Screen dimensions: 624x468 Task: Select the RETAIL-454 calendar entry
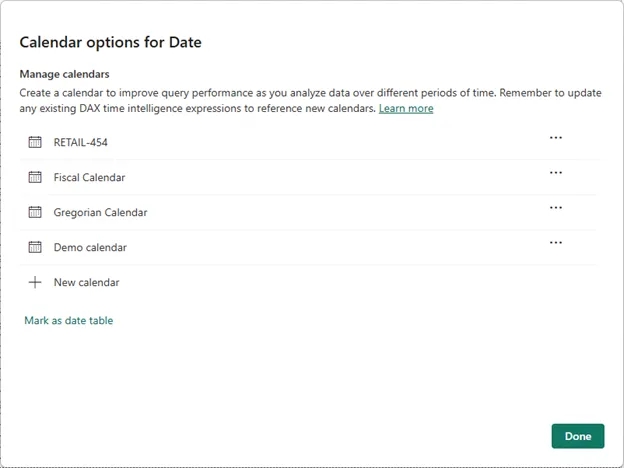point(81,142)
